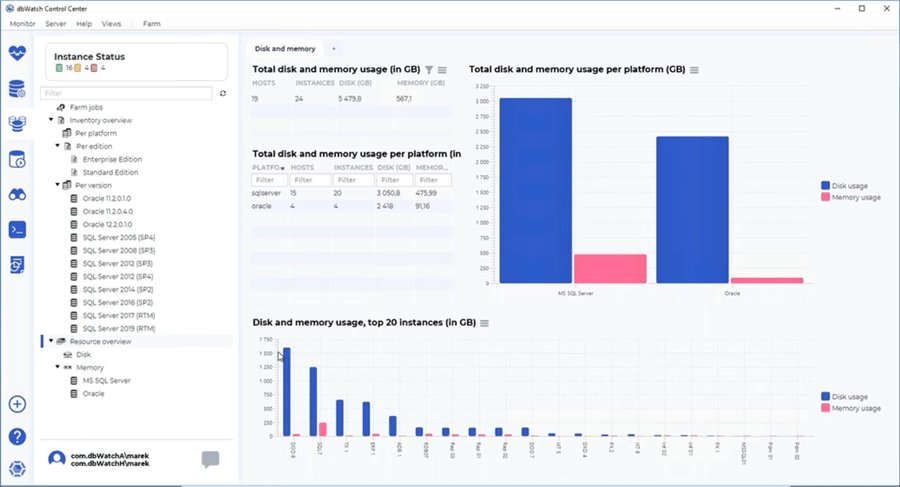
Task: Select MS SQL Server under Memory
Action: pos(106,380)
